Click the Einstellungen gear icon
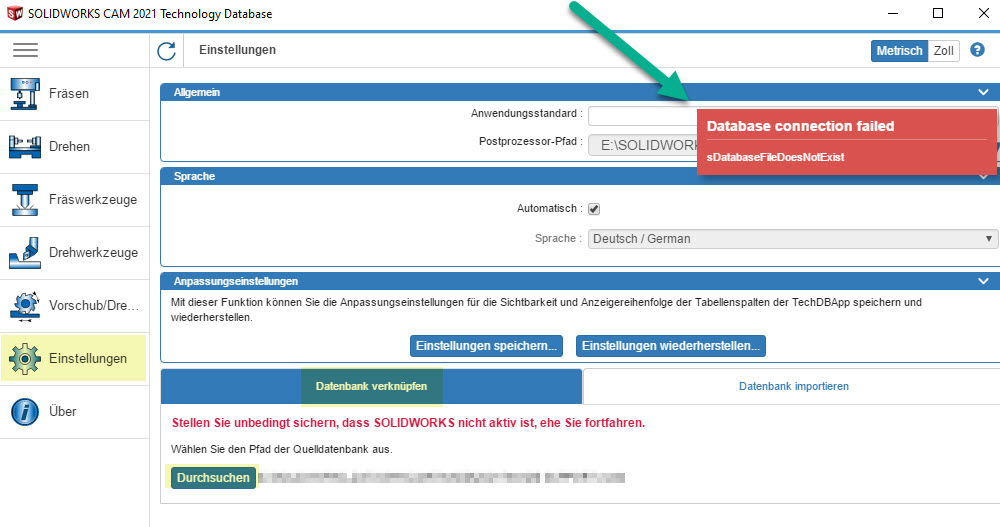The width and height of the screenshot is (1000, 527). point(25,359)
